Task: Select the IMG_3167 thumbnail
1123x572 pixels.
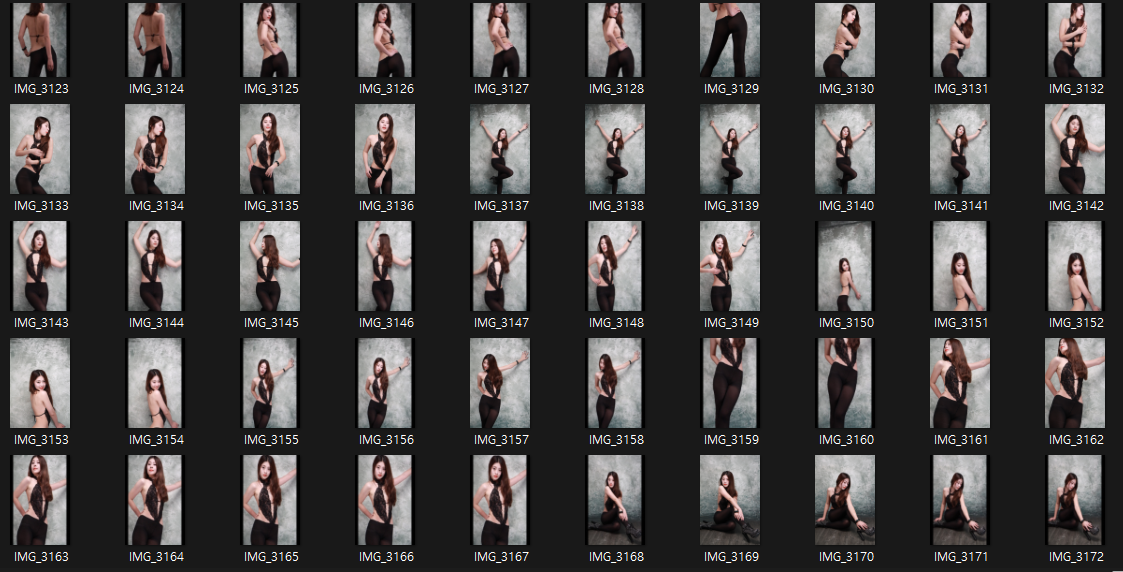Action: click(500, 500)
